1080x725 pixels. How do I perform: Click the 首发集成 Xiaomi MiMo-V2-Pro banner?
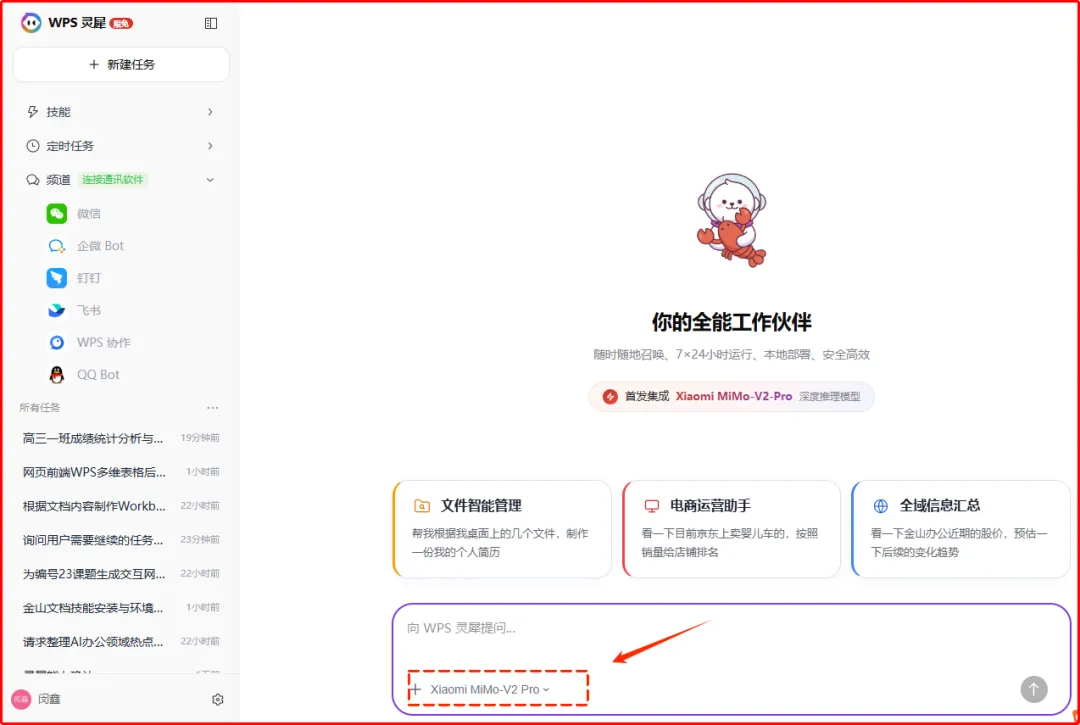[731, 397]
